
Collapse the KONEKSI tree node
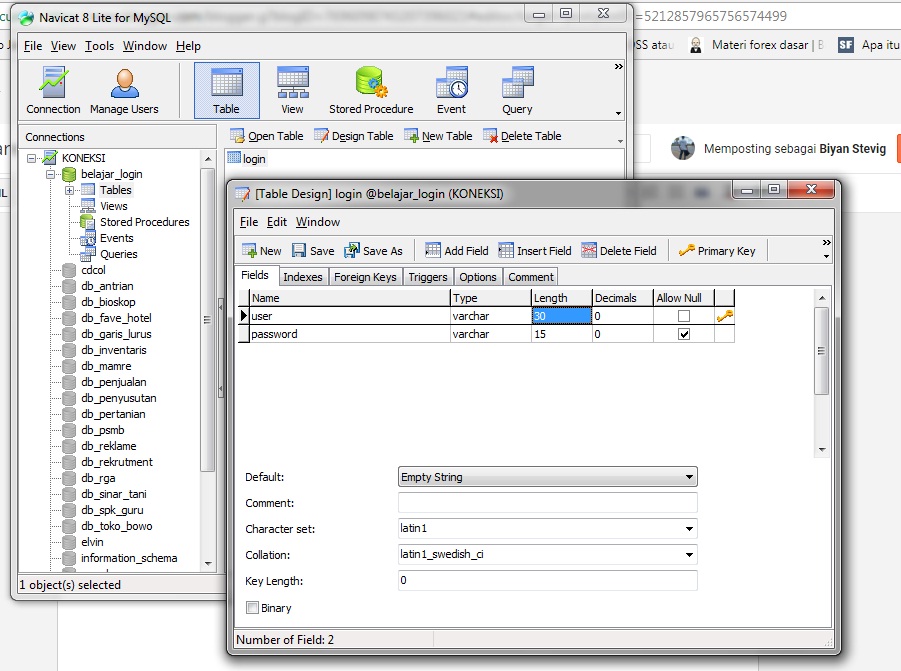click(32, 158)
